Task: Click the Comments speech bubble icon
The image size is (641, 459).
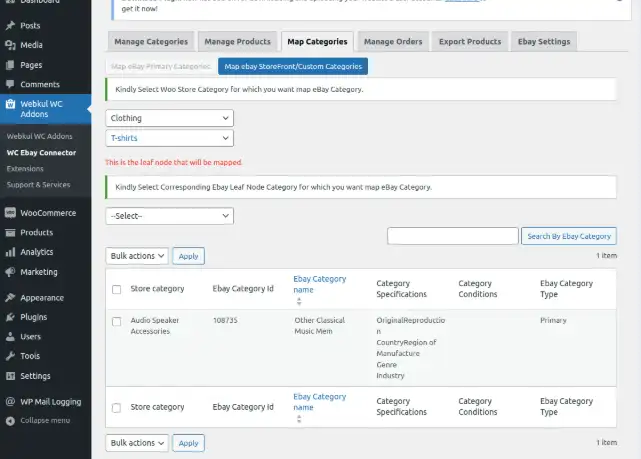Action: pyautogui.click(x=10, y=84)
